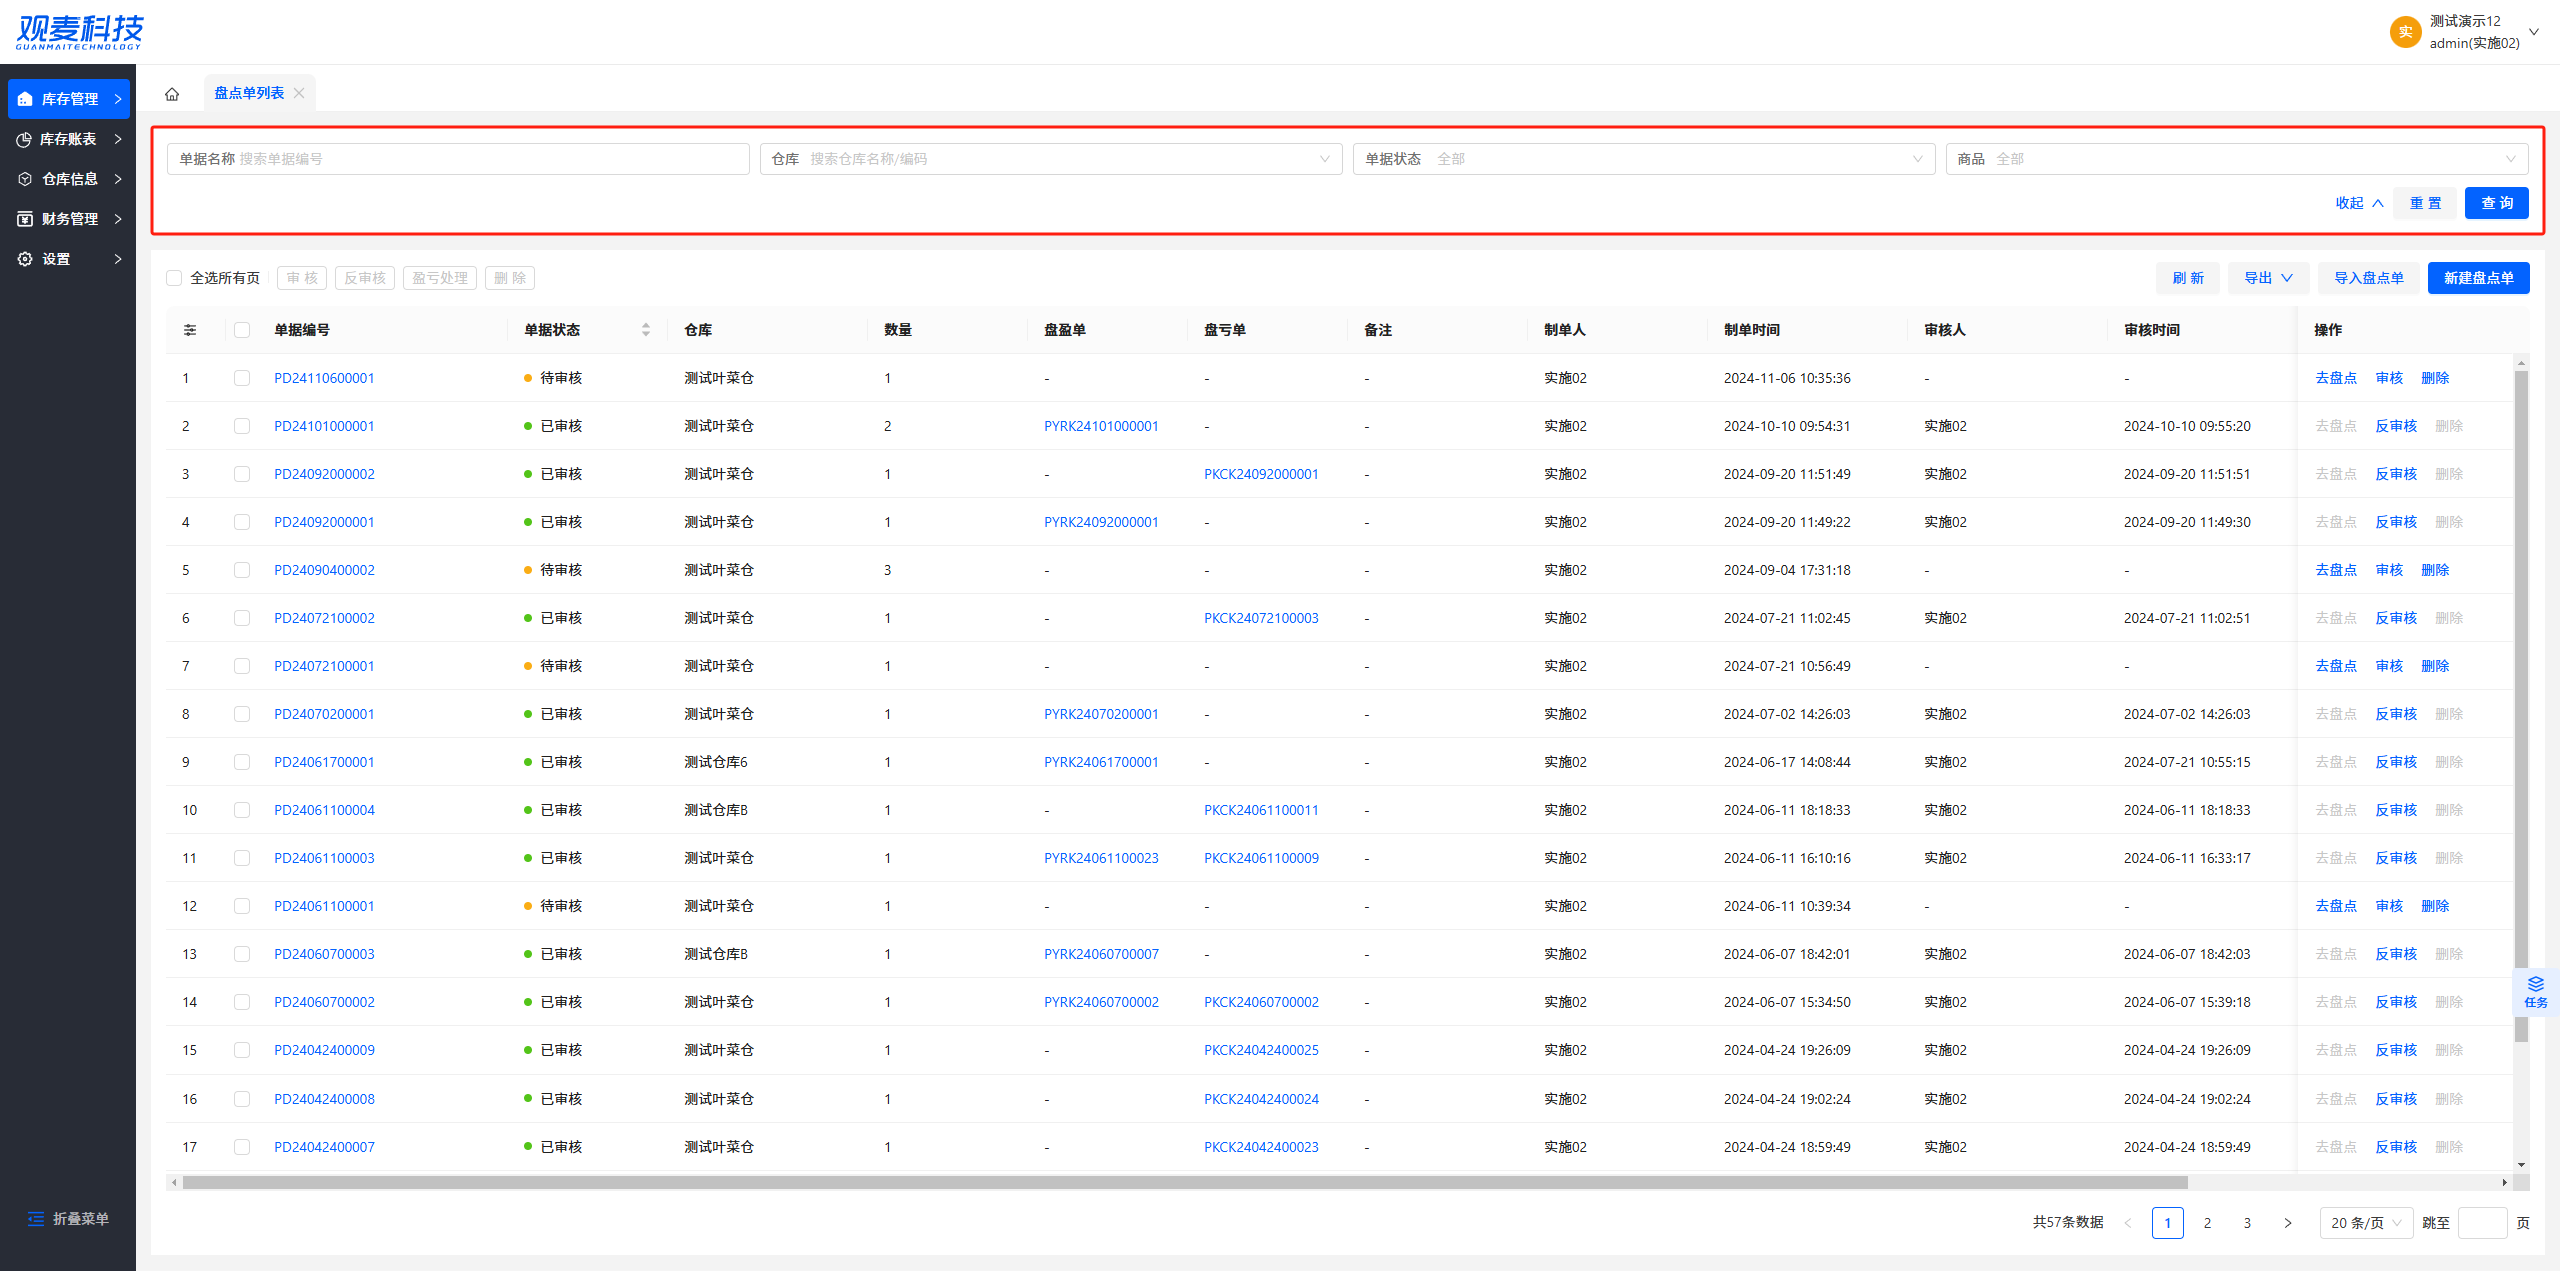Go to page 3
Screen dimensions: 2560x1271
pos(2247,1223)
